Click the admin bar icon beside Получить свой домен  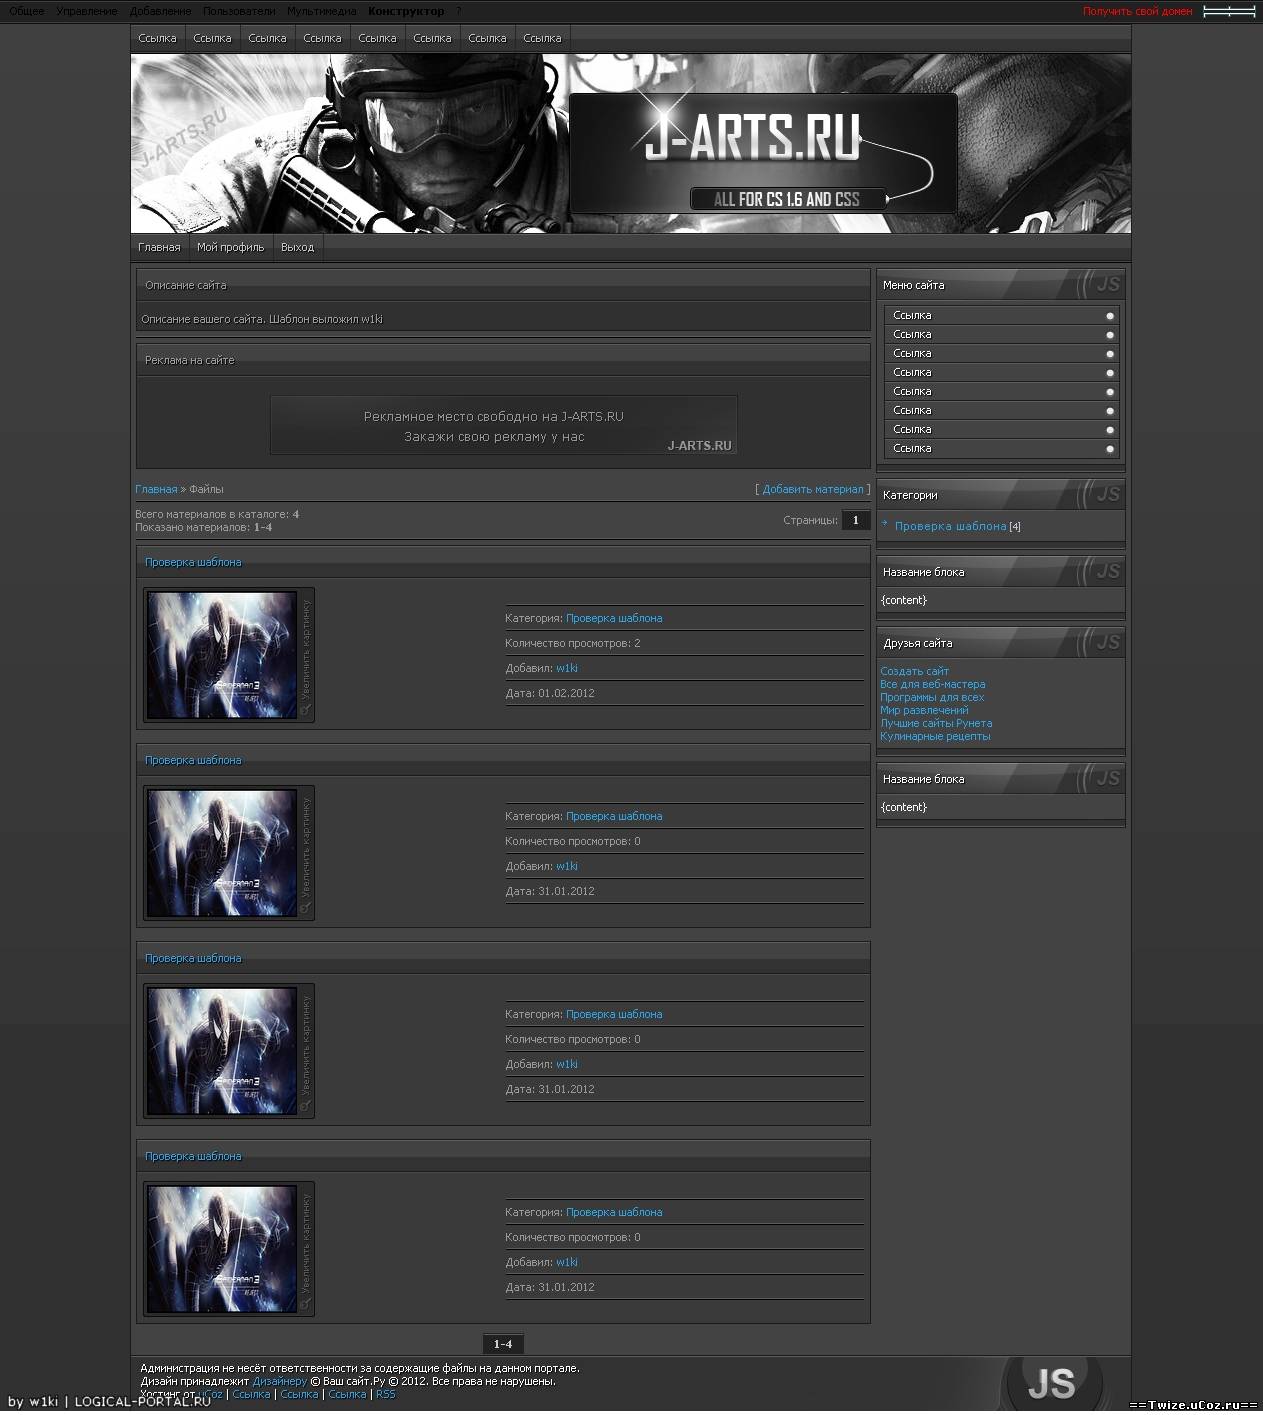[1228, 11]
